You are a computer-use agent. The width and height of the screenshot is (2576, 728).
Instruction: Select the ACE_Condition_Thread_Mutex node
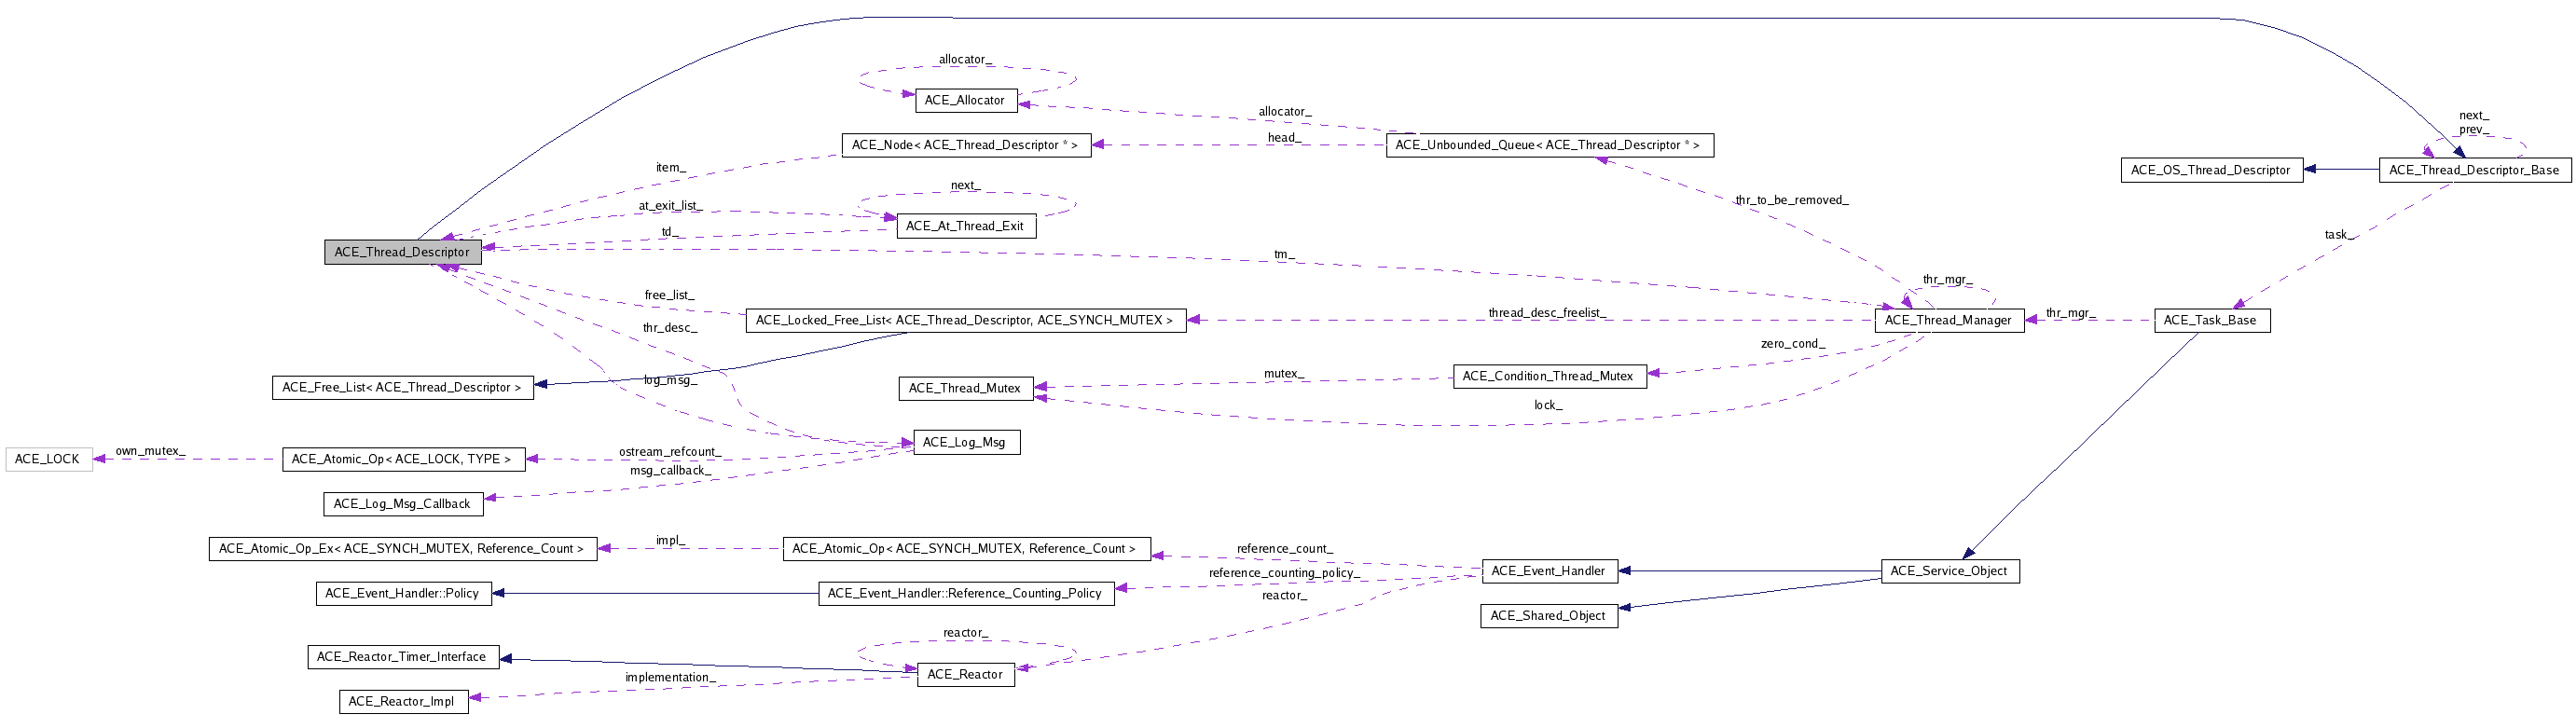coord(1548,376)
